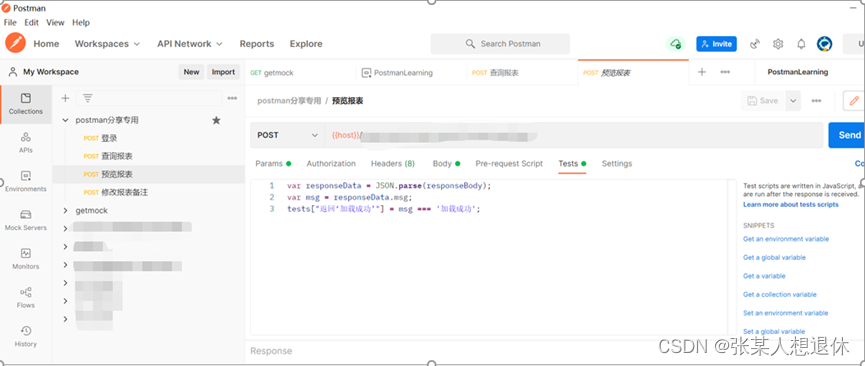Open Flows in the sidebar

(x=25, y=297)
